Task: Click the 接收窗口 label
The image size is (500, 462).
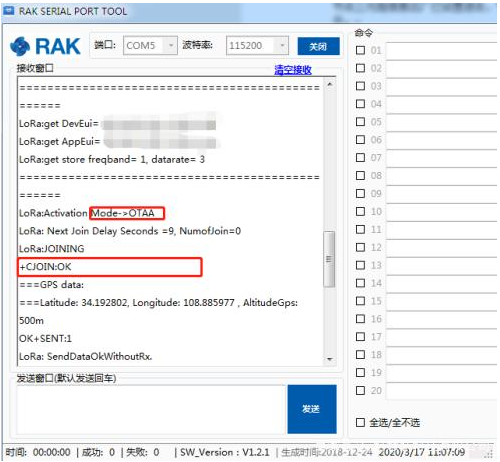Action: (x=35, y=68)
